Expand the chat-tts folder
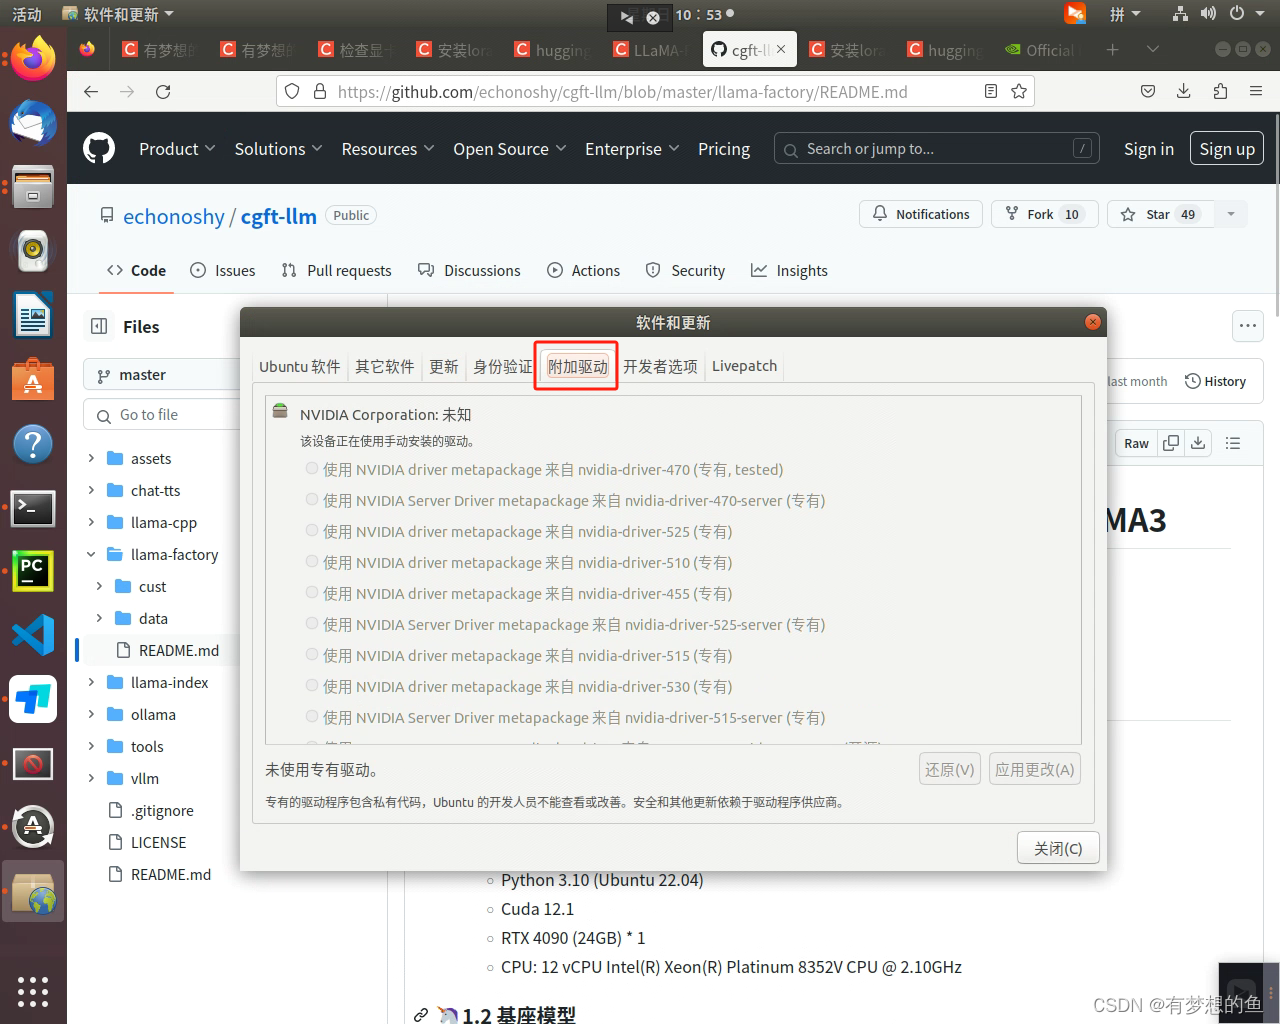 point(91,490)
